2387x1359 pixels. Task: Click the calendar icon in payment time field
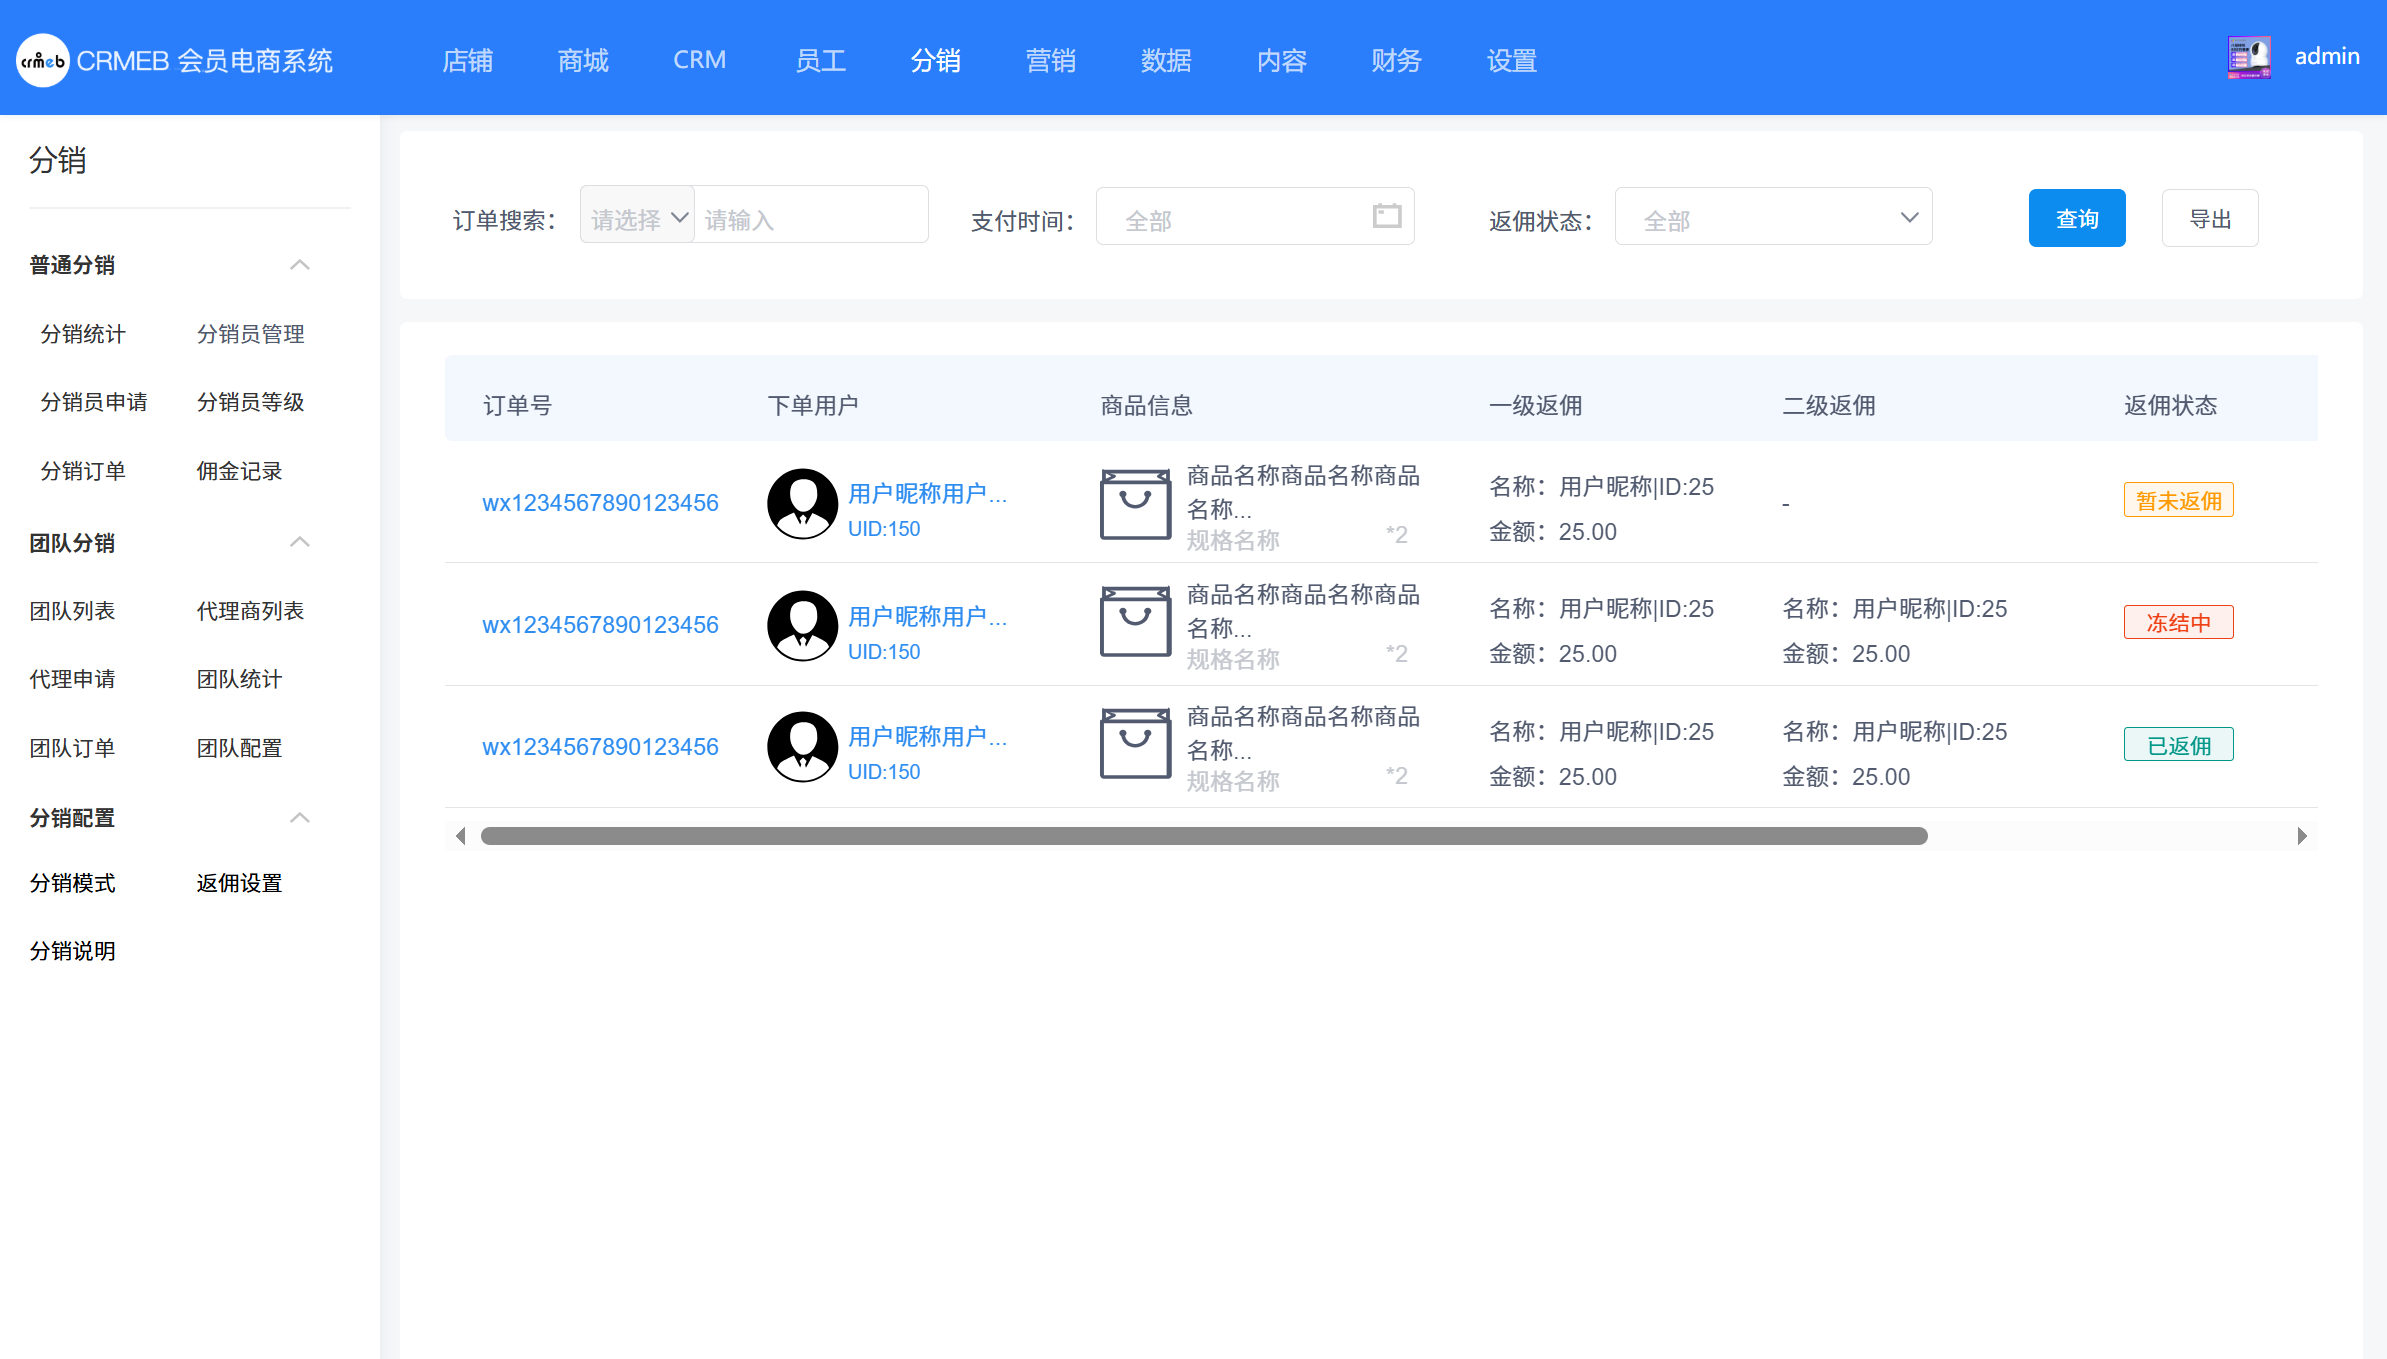point(1386,216)
